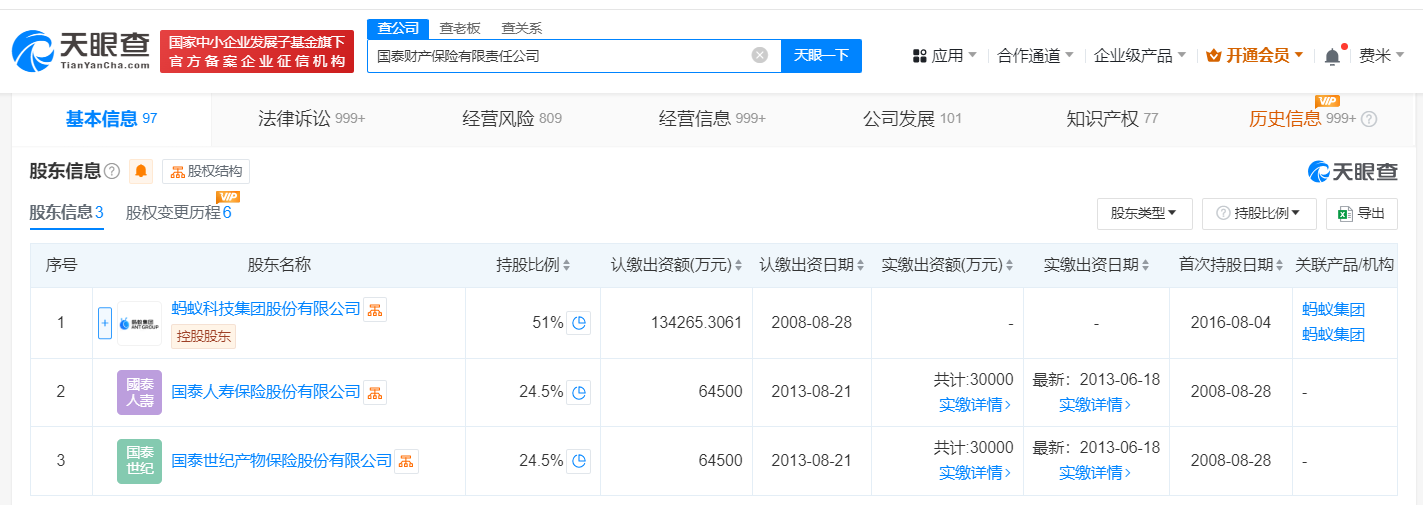Switch to the 公司发展 tab
The image size is (1423, 505).
(912, 119)
